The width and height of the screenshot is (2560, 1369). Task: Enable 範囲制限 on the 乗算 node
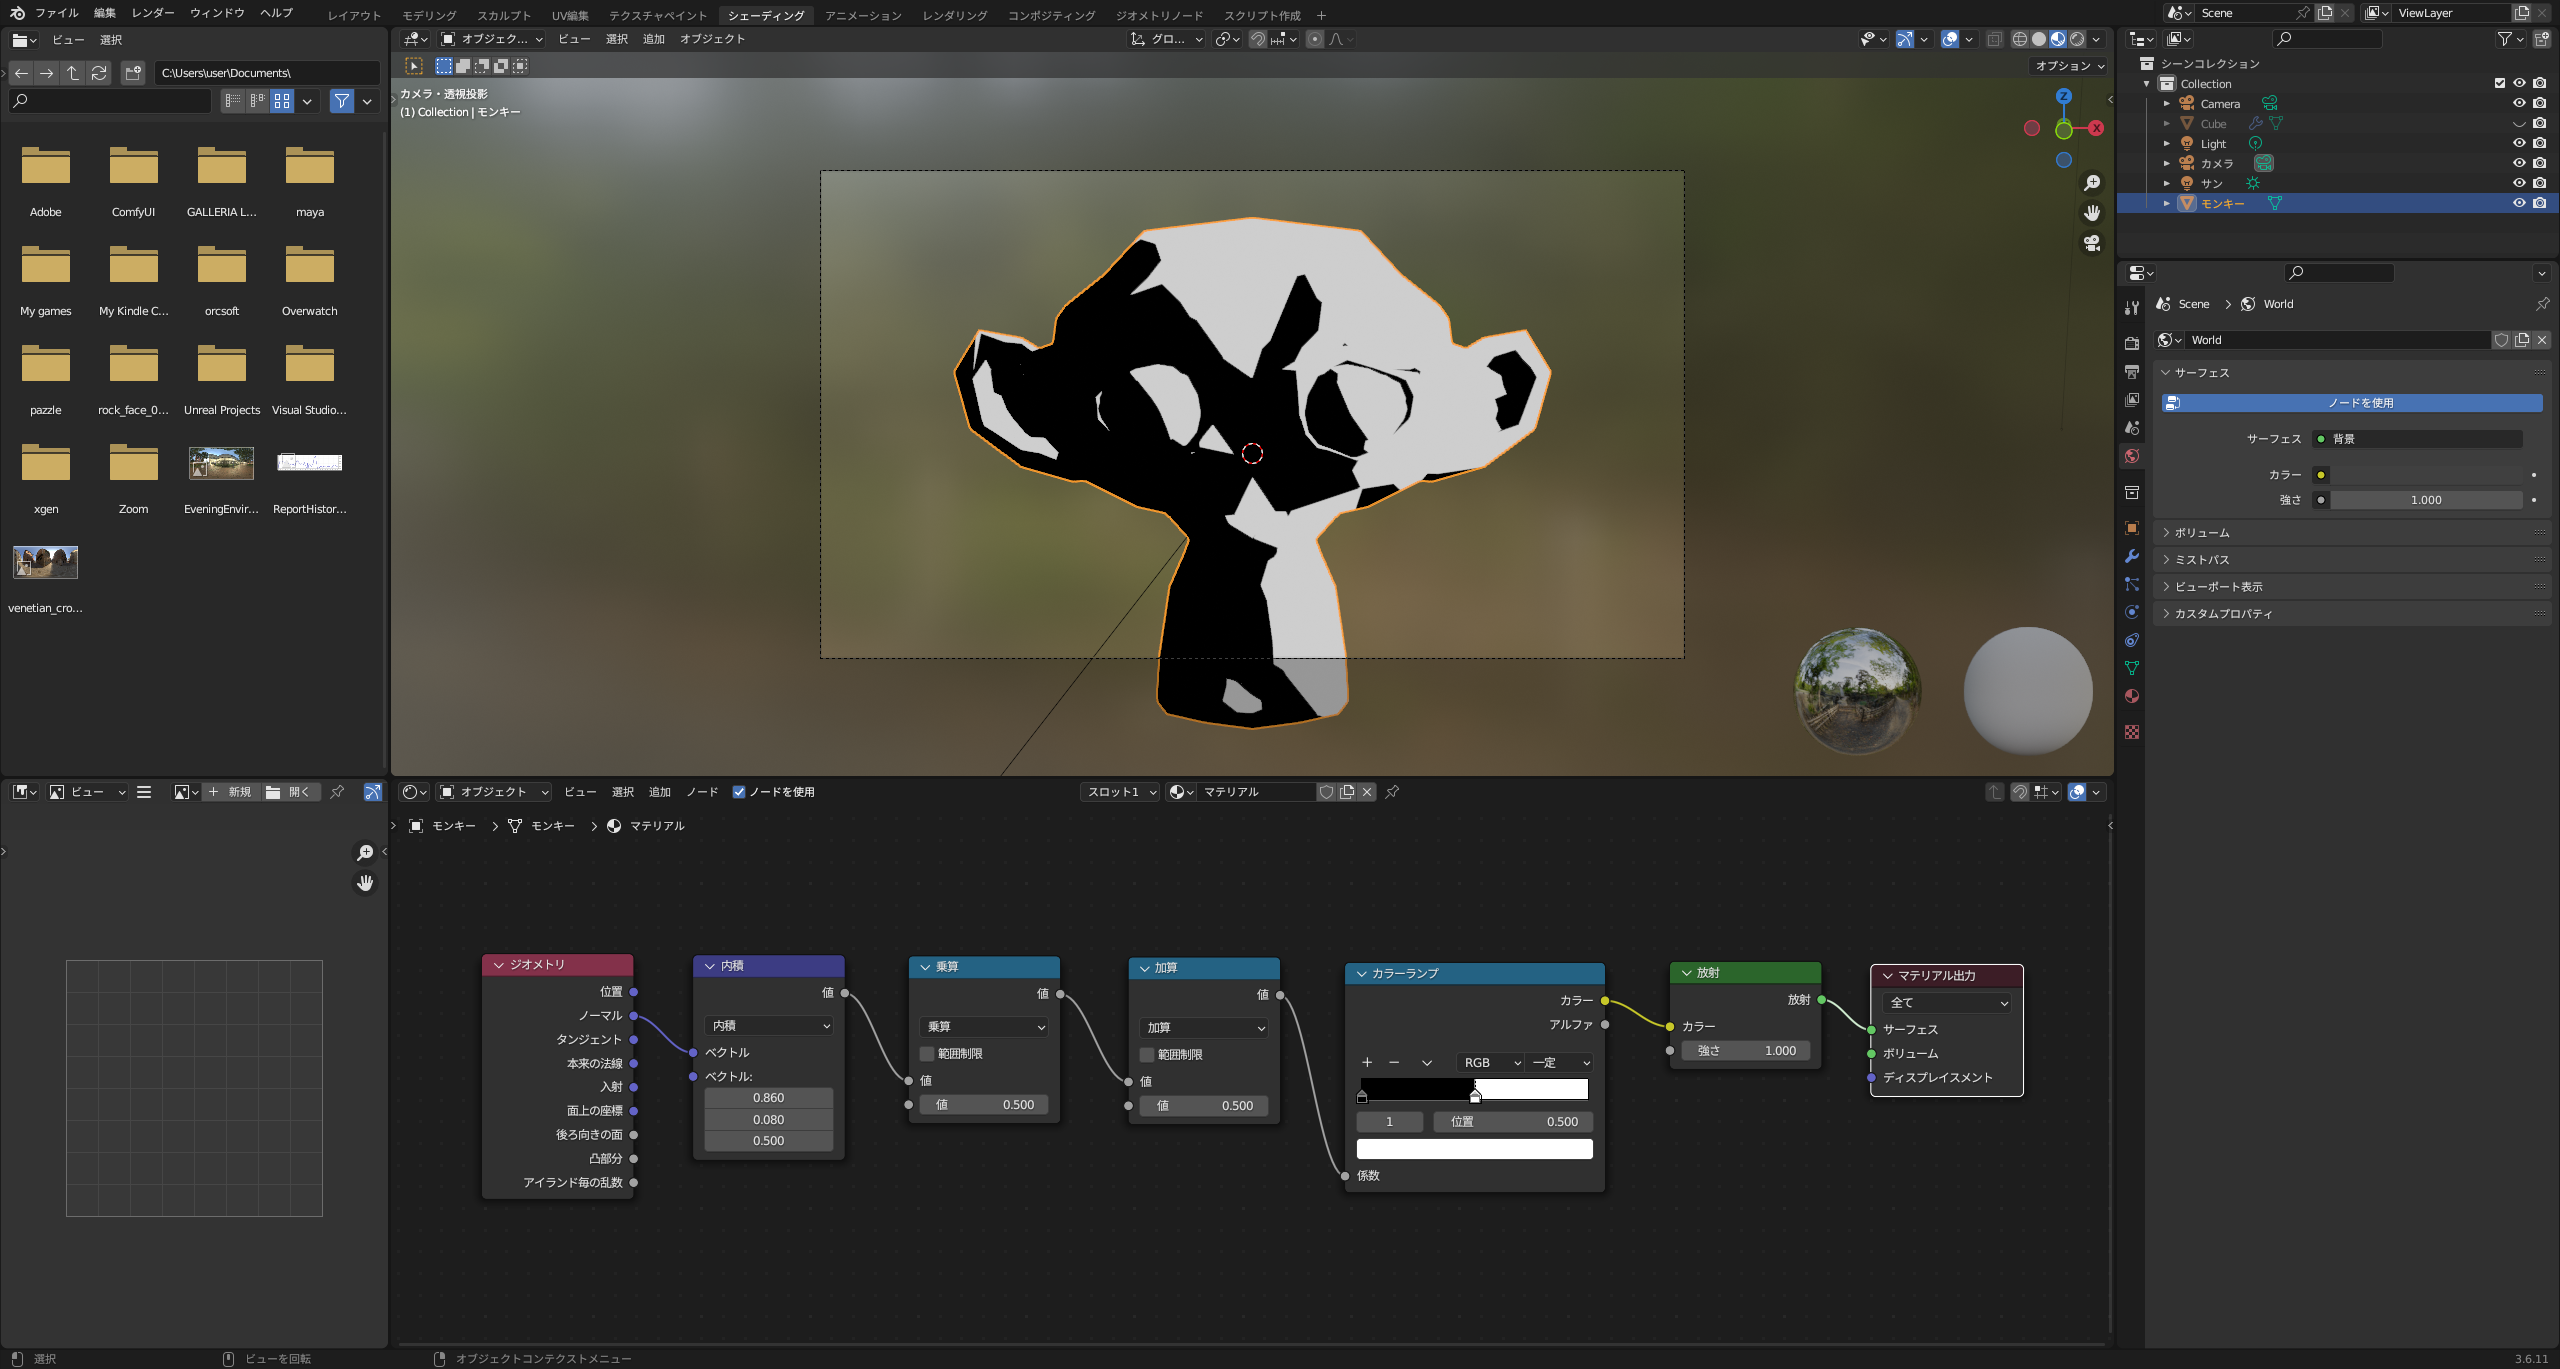tap(927, 1054)
